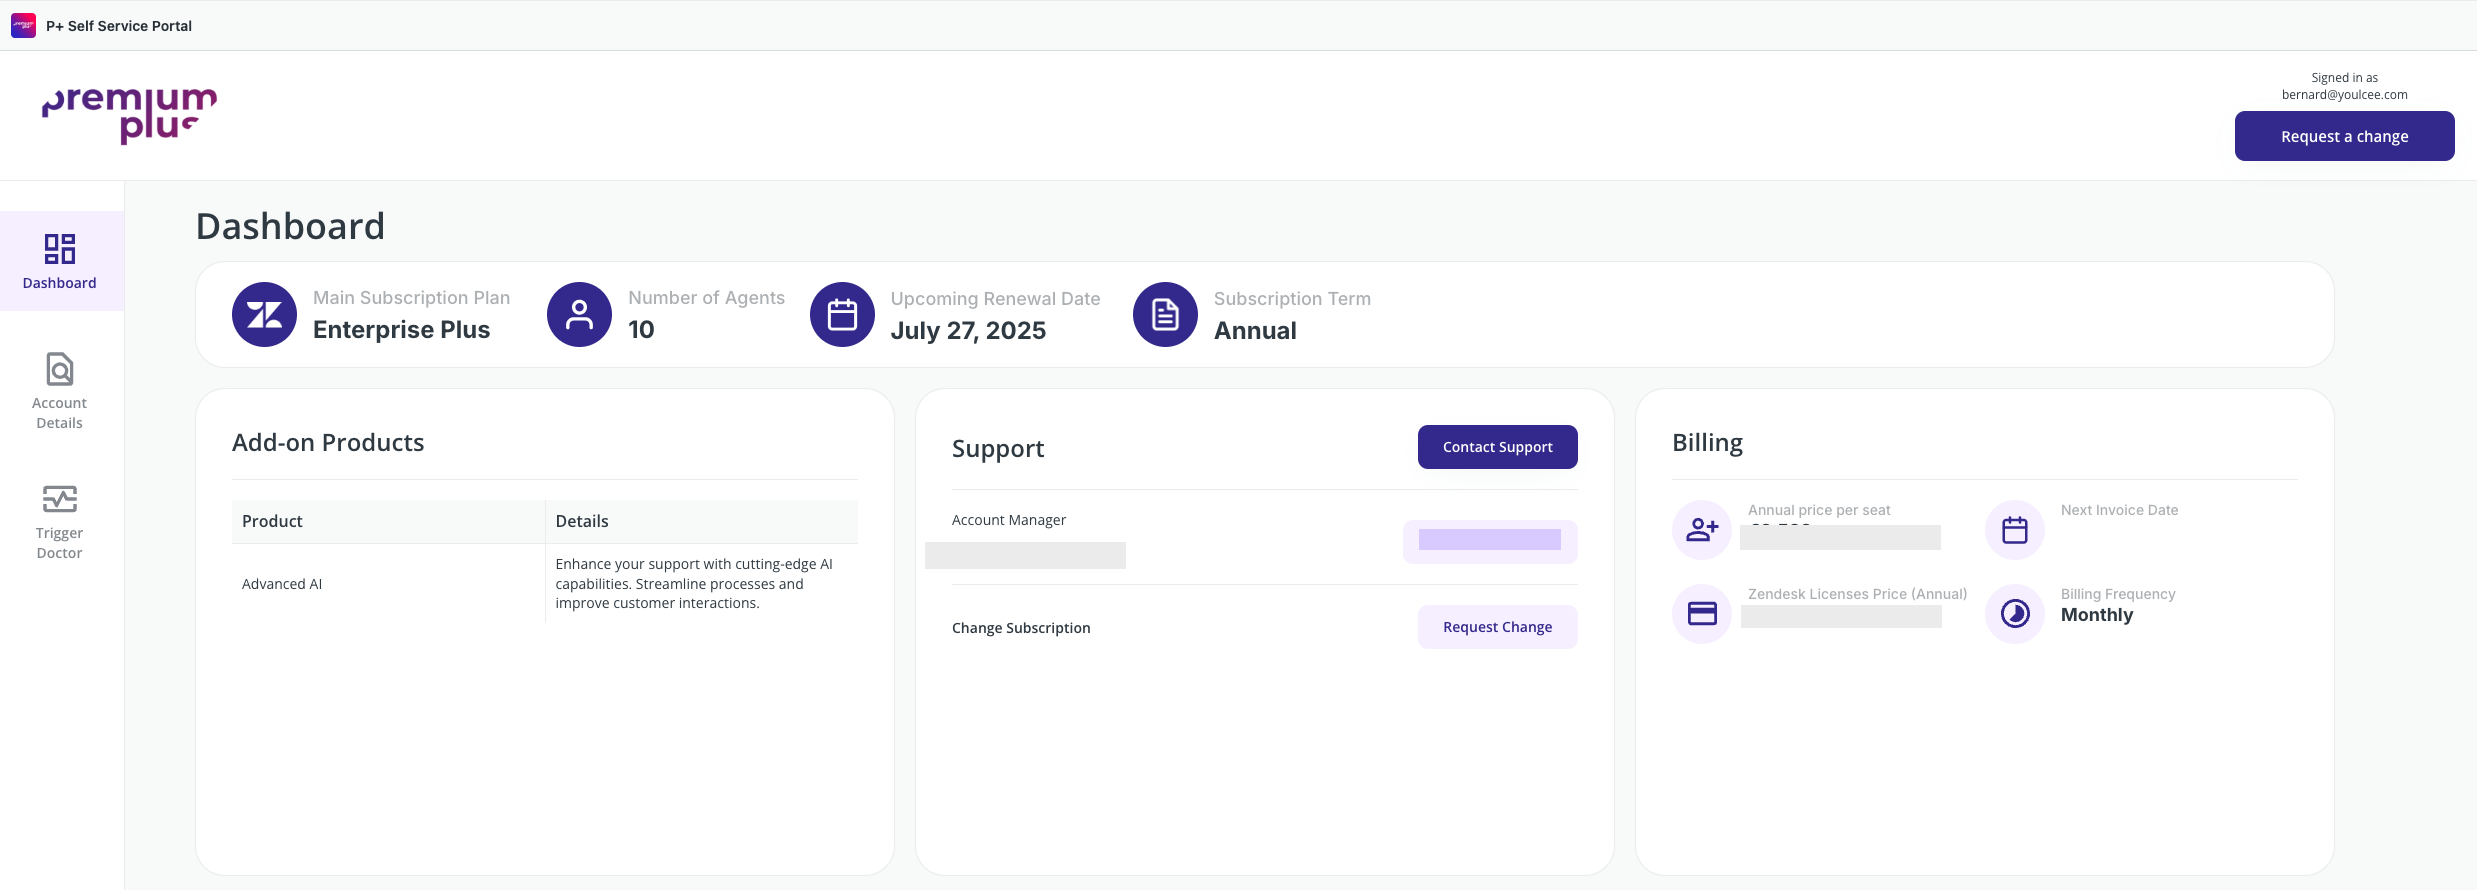Open the Dashboard sidebar icon
2477x890 pixels.
60,248
